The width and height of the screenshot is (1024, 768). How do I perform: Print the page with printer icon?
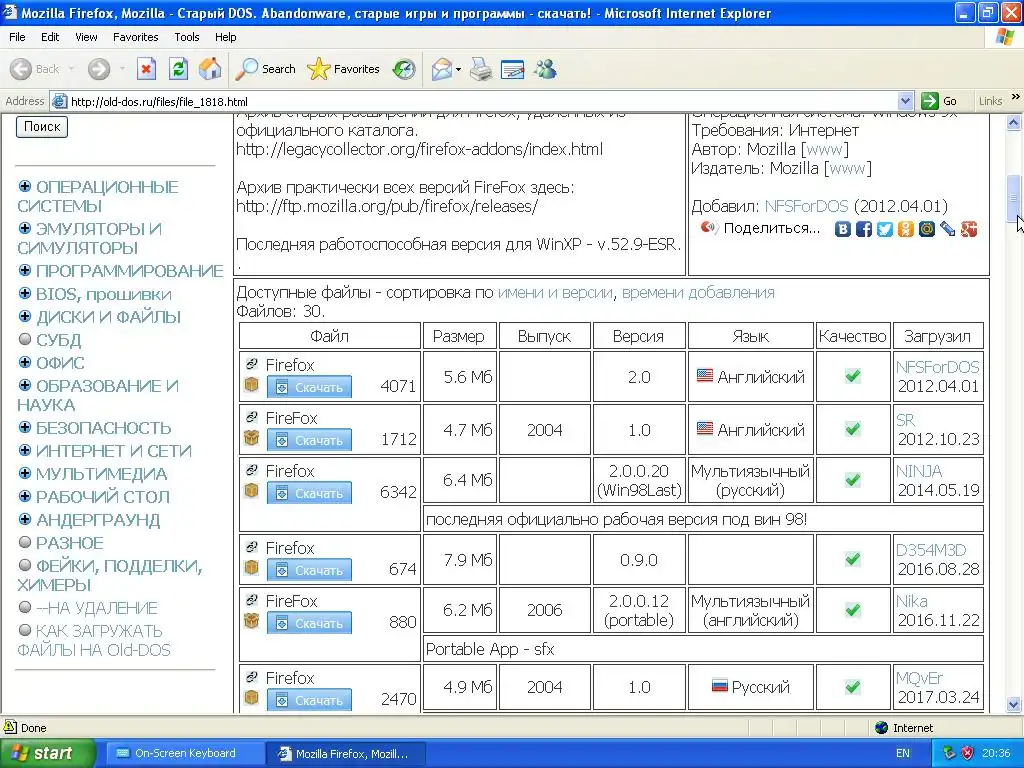tap(481, 69)
